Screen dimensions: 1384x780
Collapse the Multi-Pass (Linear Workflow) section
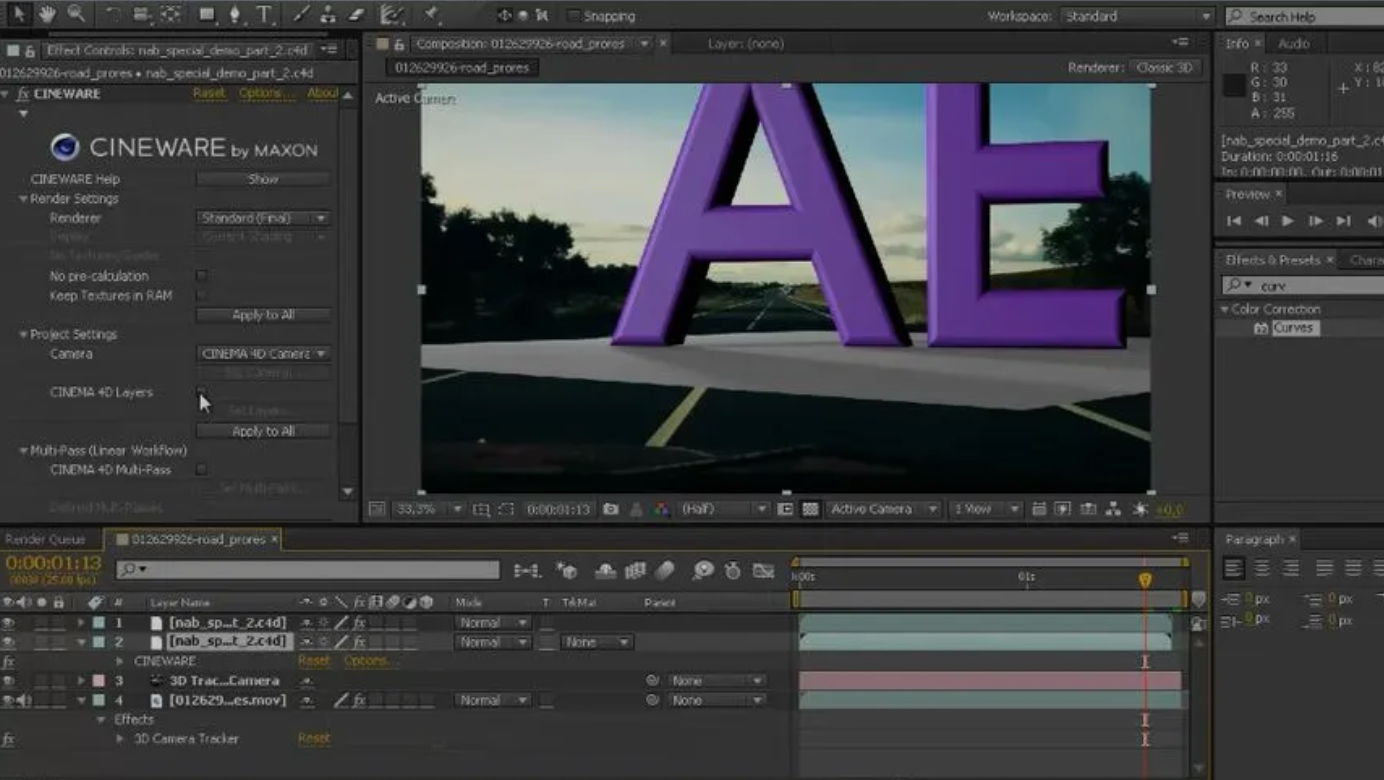click(x=23, y=451)
